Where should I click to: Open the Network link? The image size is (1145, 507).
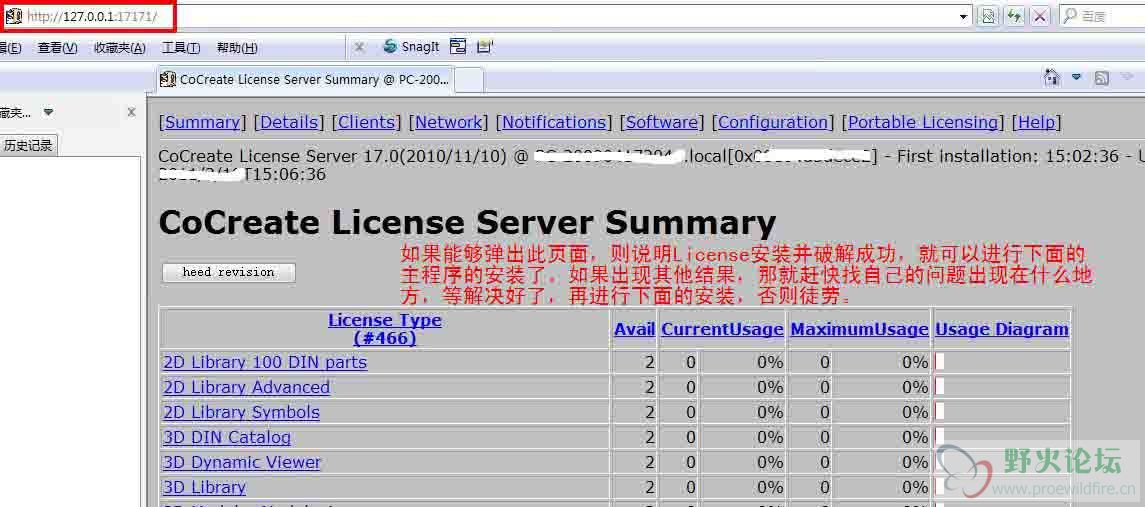(448, 123)
